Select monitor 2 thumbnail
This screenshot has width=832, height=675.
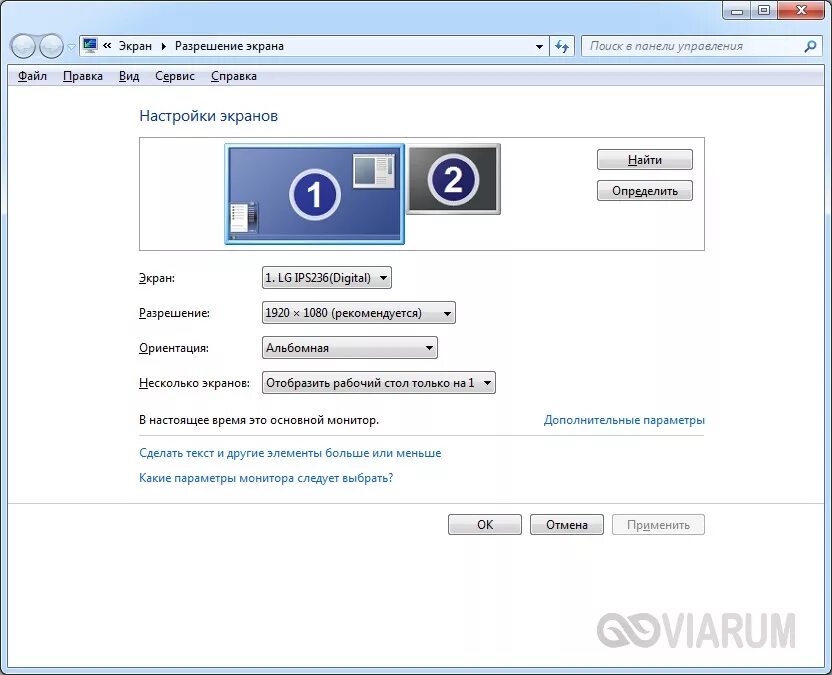pyautogui.click(x=453, y=179)
